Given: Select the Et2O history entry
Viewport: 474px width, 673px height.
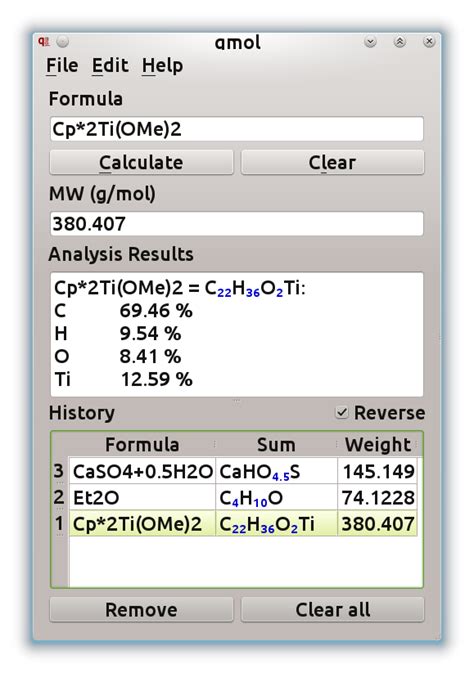Looking at the screenshot, I should pos(243,497).
